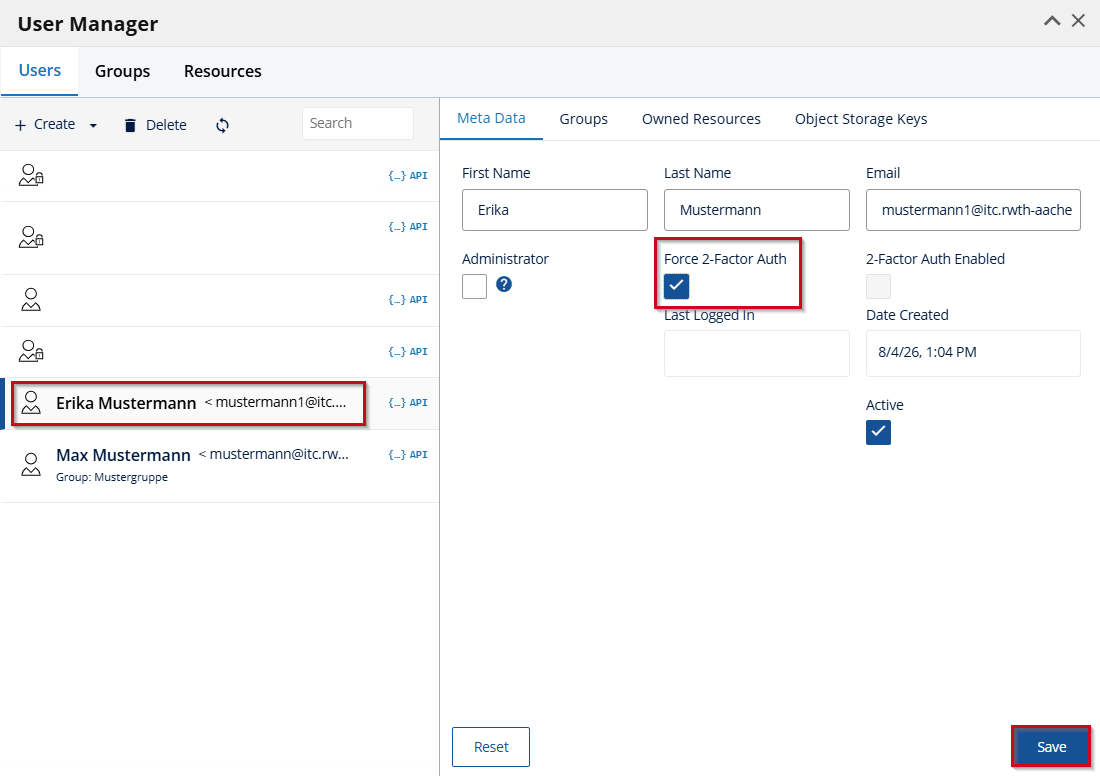This screenshot has height=776, width=1100.
Task: Click Max Mustermann's user avatar icon
Action: coord(31,464)
